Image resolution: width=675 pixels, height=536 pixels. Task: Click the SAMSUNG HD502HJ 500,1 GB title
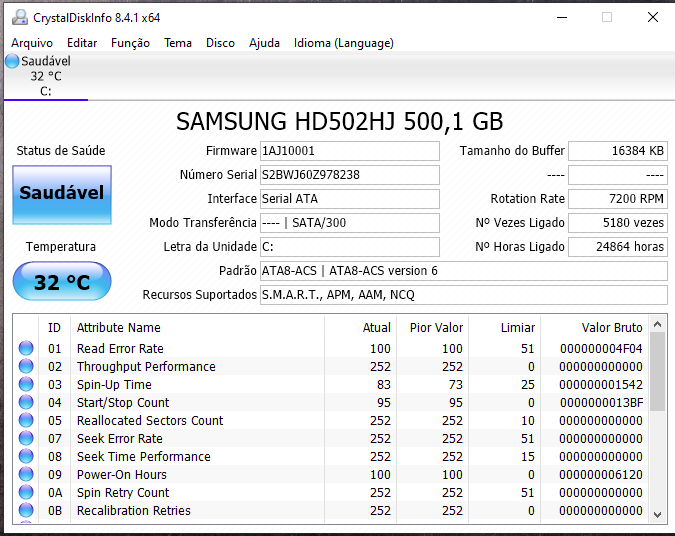pyautogui.click(x=339, y=121)
